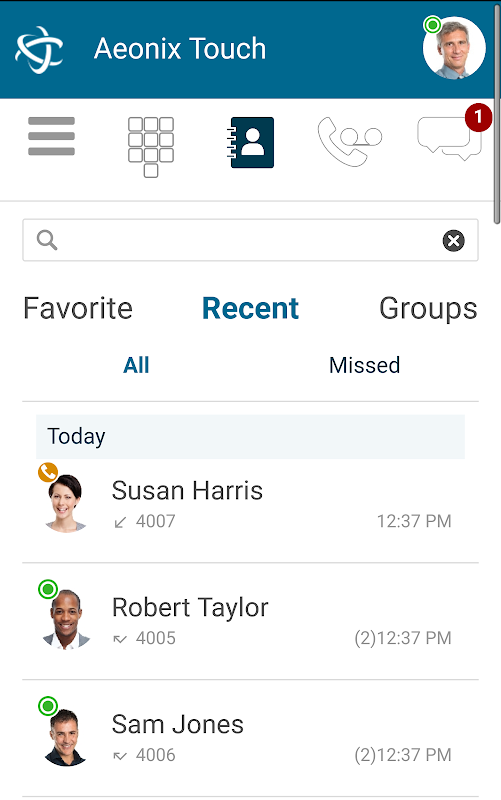Screen dimensions: 501x800
Task: Click the incoming call arrow by 4007
Action: 120,522
